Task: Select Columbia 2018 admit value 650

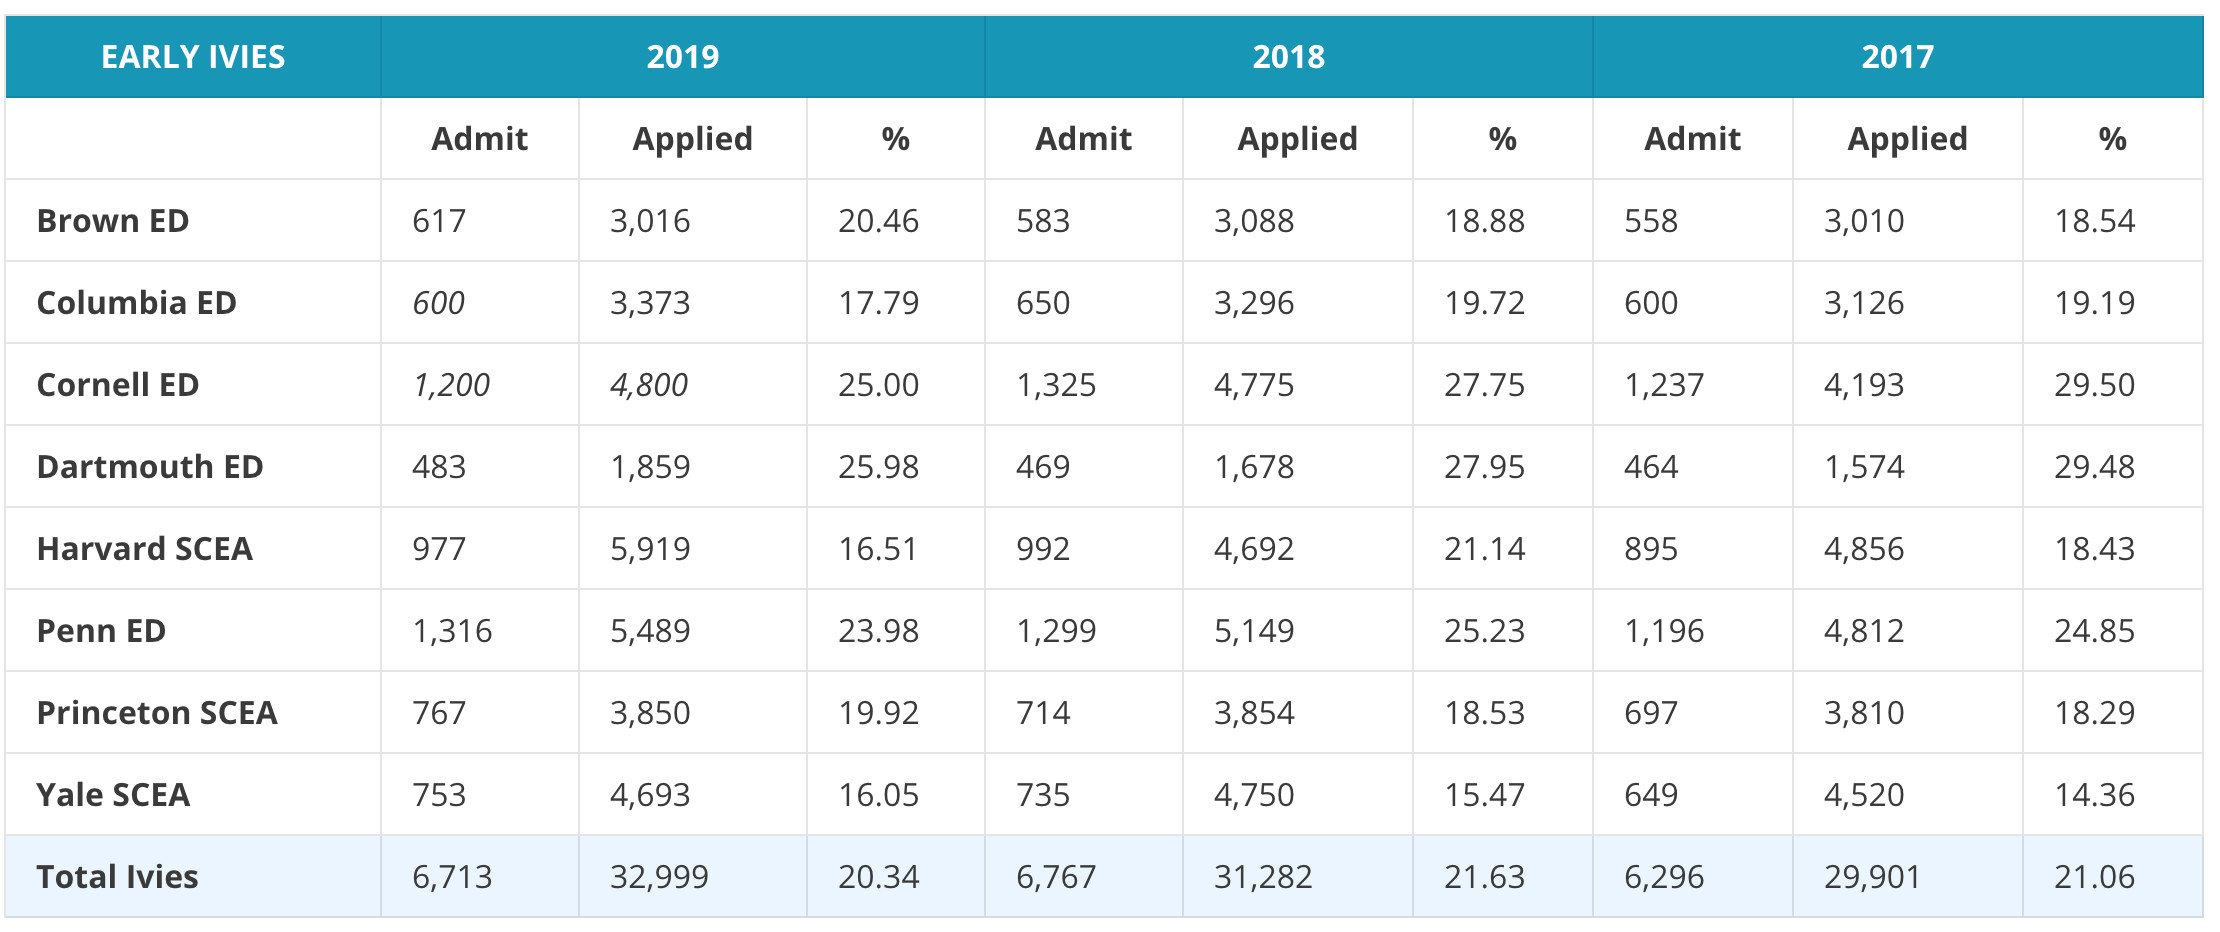Action: [x=1043, y=303]
